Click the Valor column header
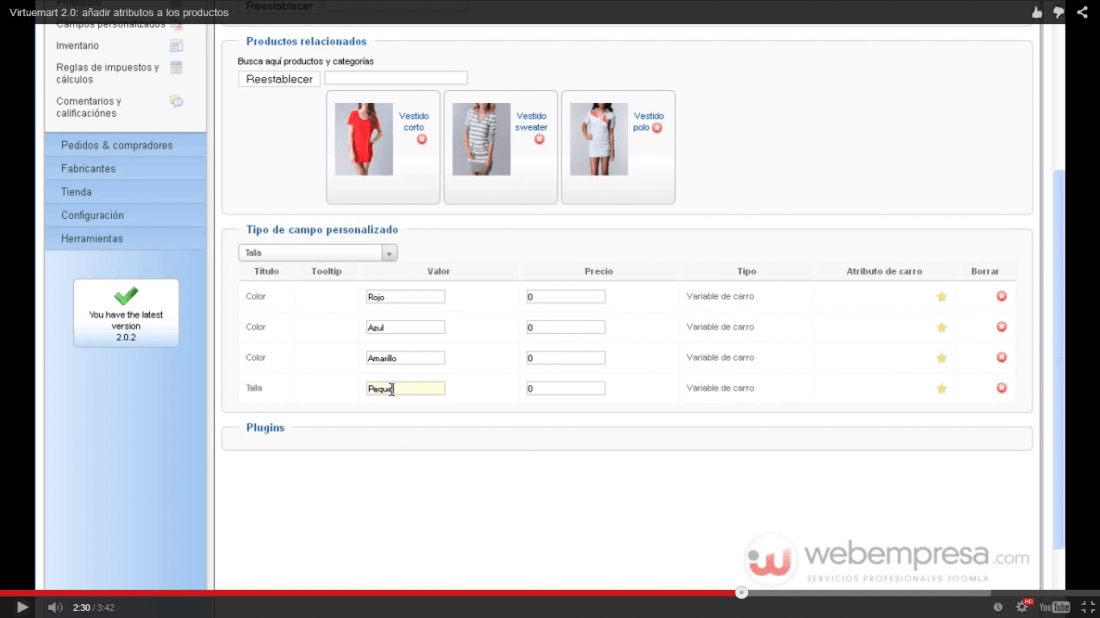Image resolution: width=1100 pixels, height=618 pixels. point(438,271)
